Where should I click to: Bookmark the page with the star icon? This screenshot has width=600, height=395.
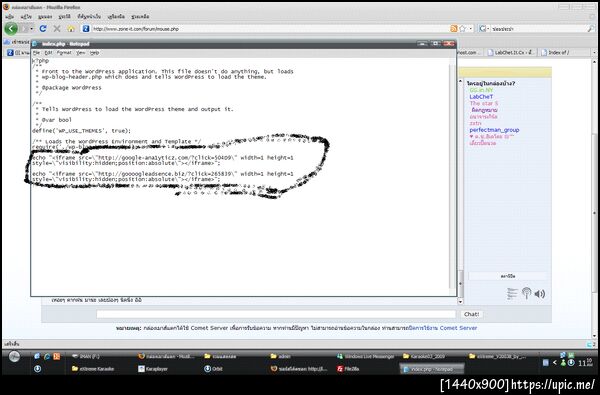click(462, 29)
